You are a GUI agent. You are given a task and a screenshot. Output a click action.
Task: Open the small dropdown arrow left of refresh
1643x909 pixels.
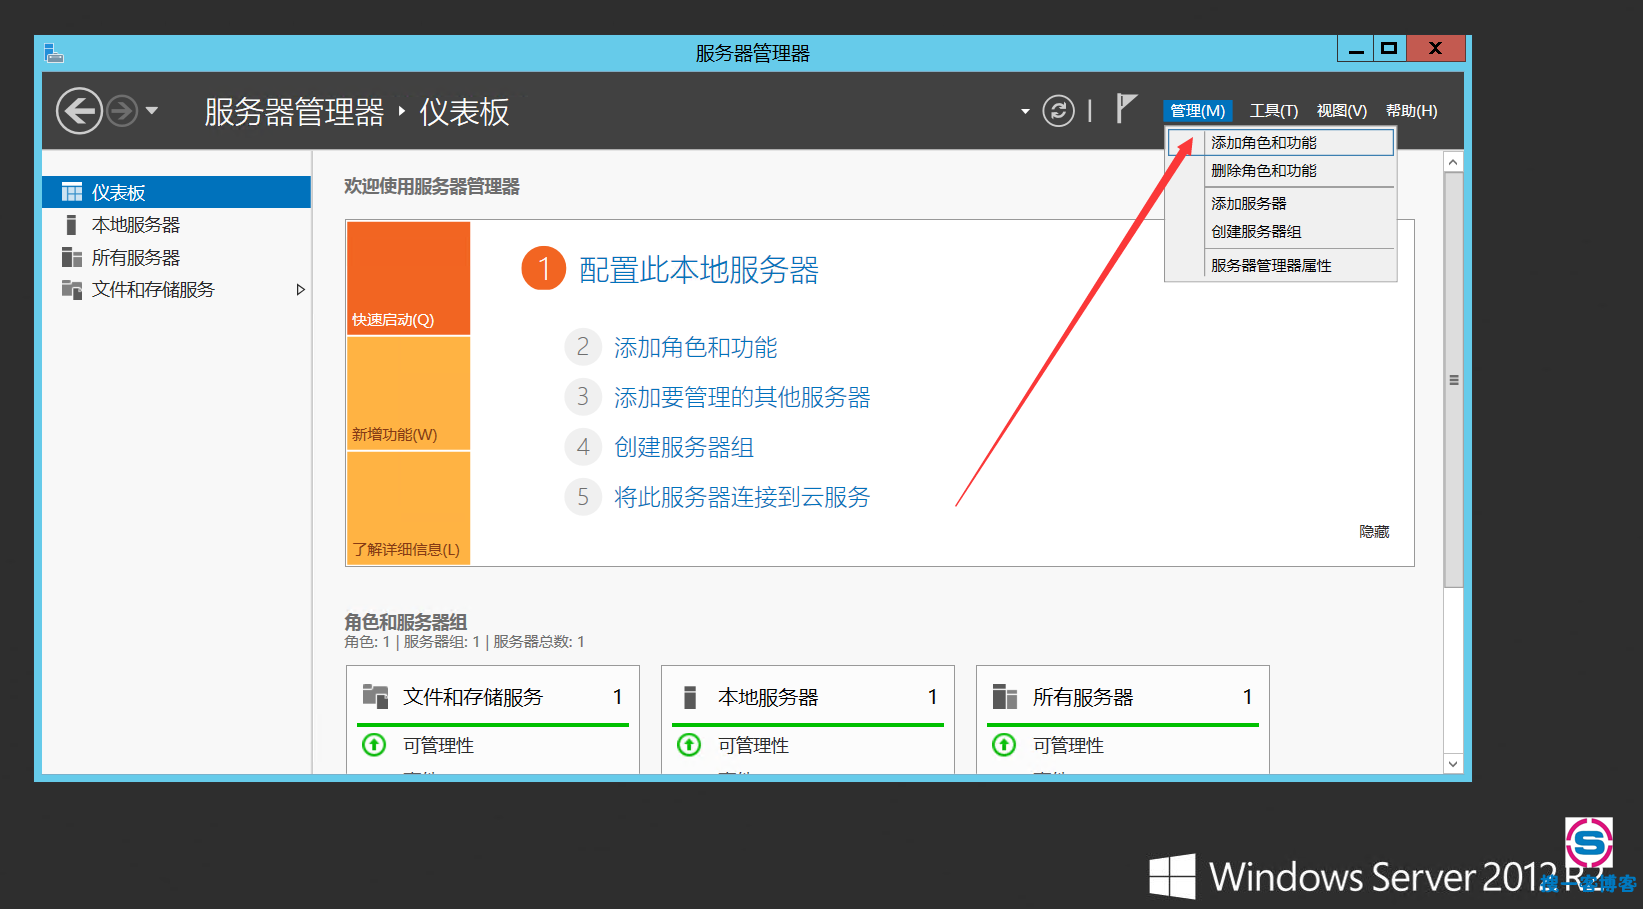[x=1025, y=111]
